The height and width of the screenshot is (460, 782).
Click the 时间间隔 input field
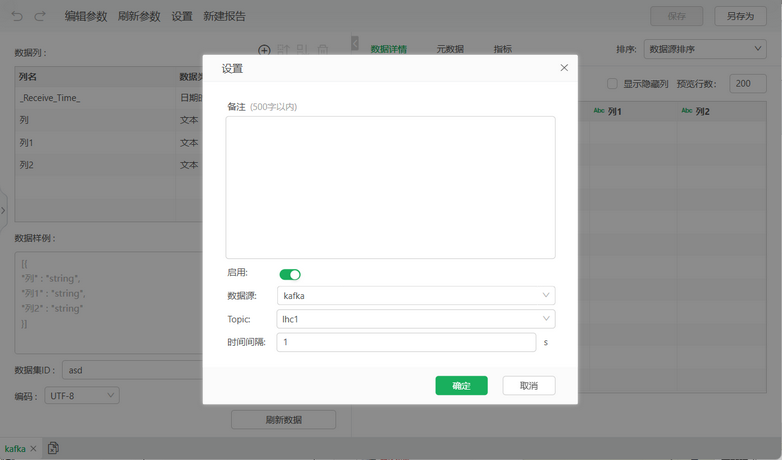[x=406, y=342]
